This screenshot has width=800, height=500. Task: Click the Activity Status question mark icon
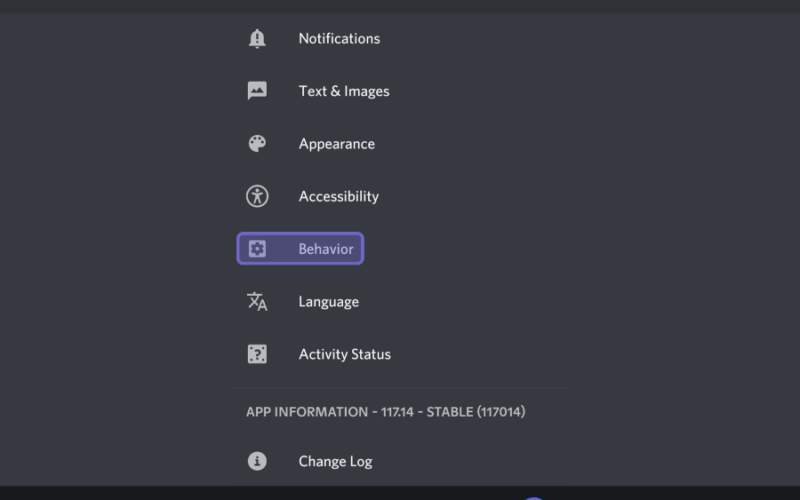[257, 354]
